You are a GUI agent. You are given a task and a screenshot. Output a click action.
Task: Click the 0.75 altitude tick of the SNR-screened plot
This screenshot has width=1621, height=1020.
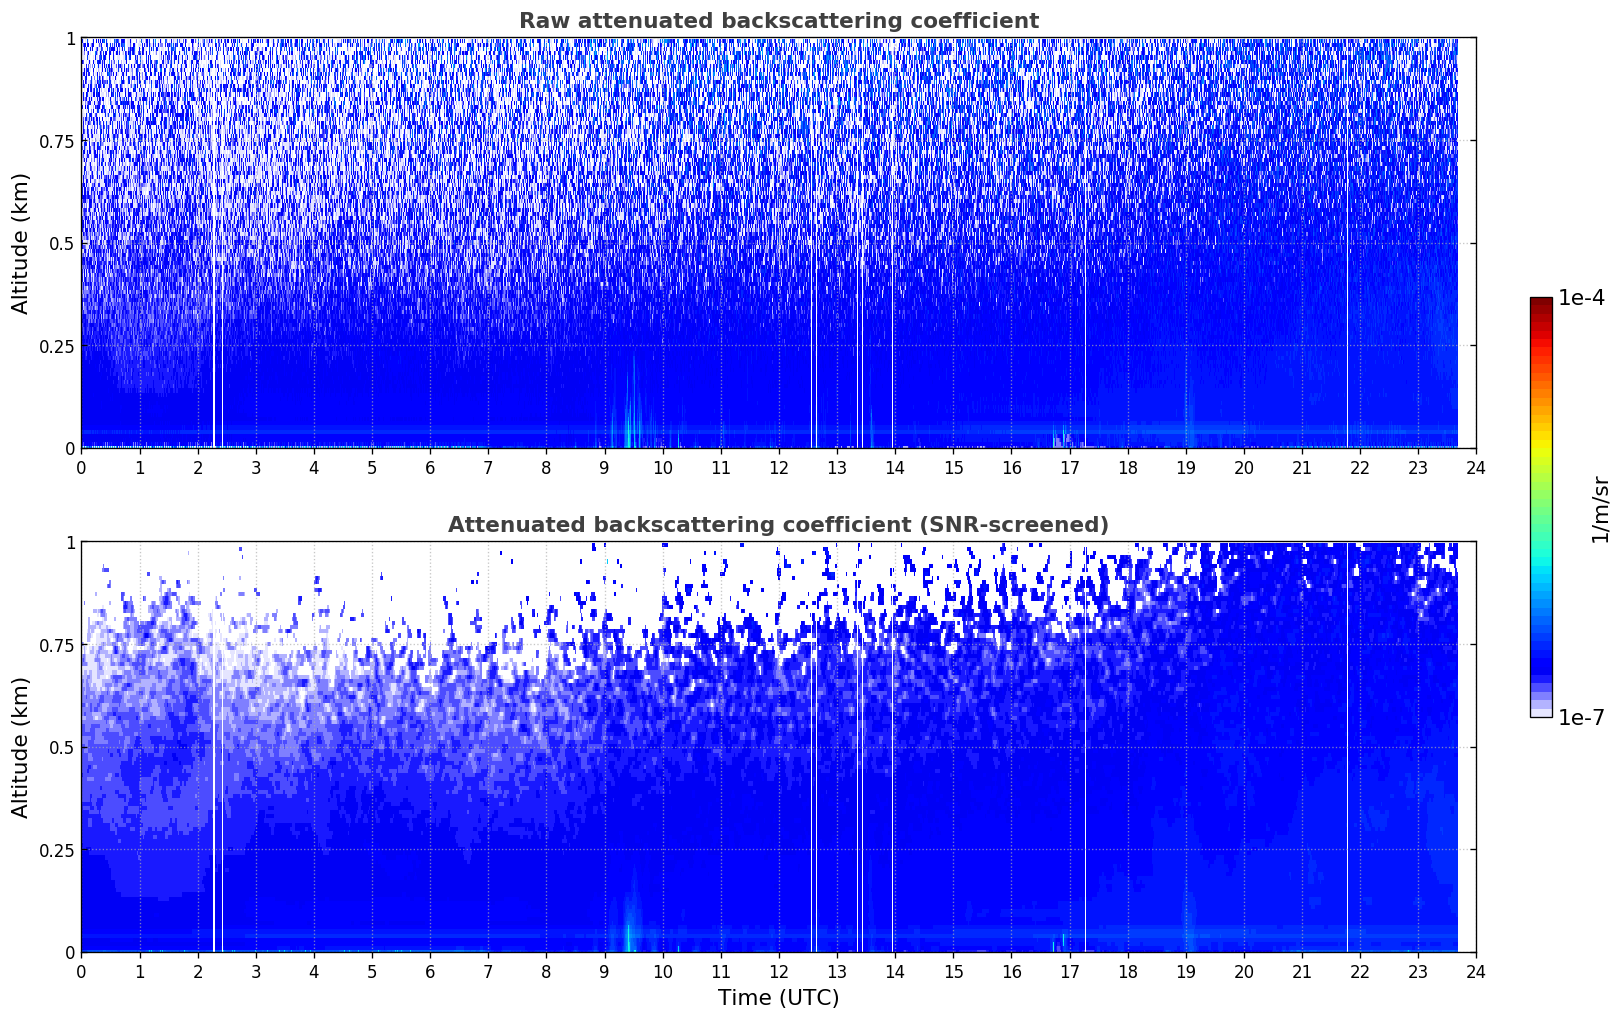click(59, 645)
